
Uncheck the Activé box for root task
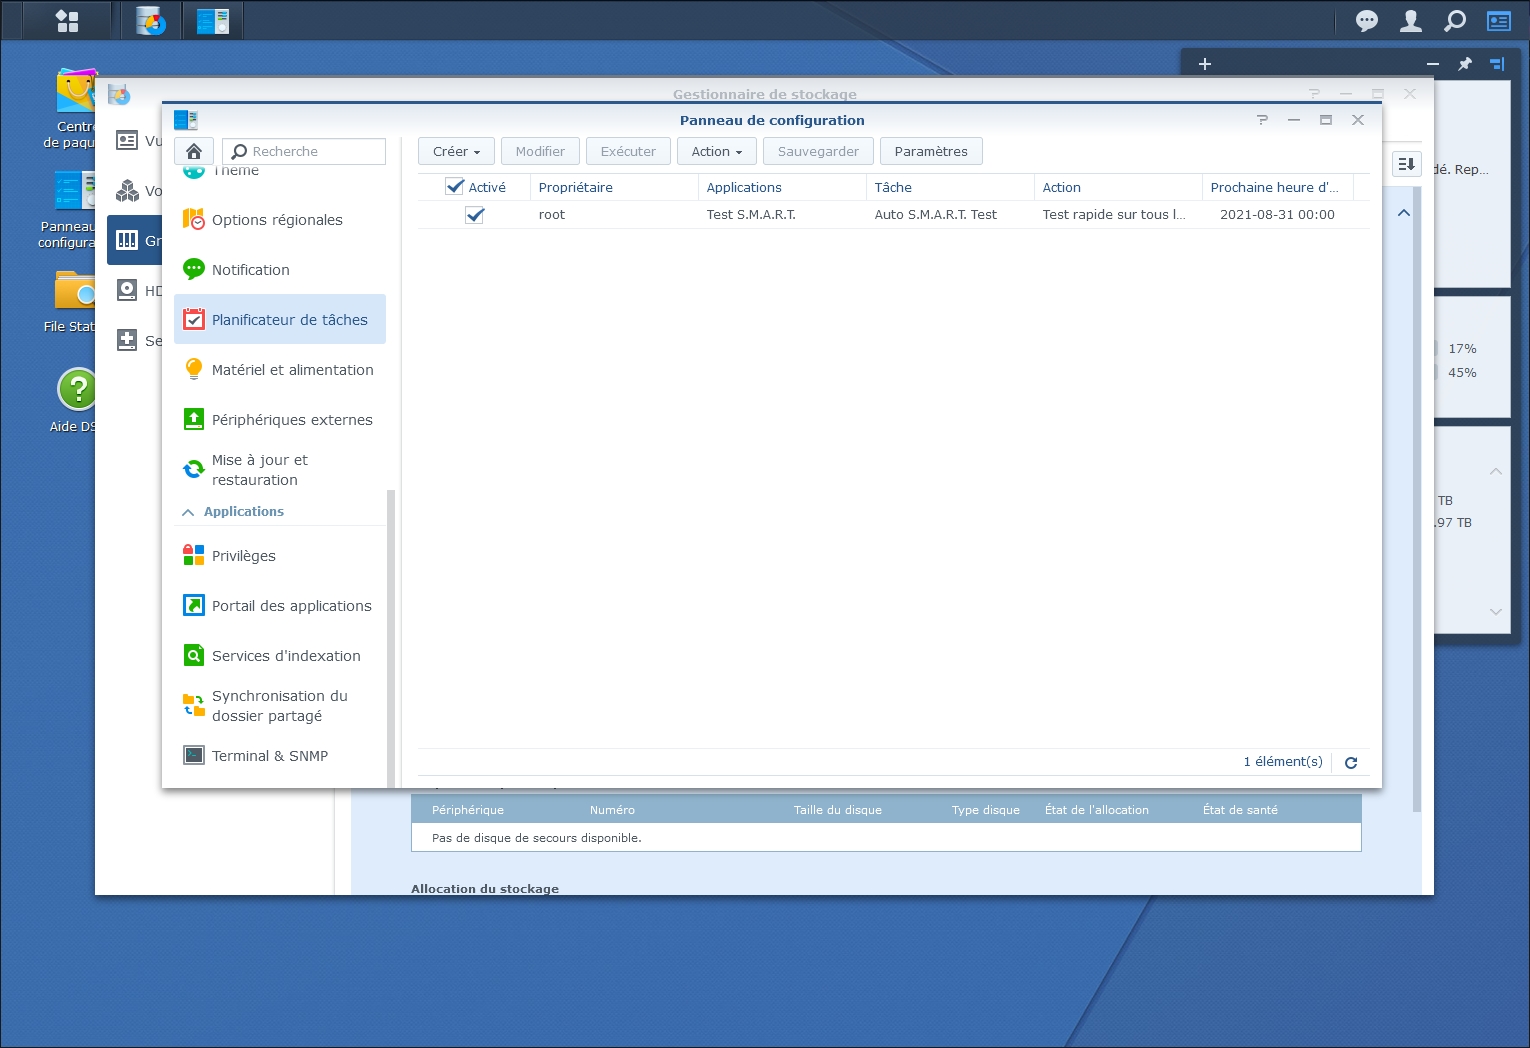tap(475, 215)
